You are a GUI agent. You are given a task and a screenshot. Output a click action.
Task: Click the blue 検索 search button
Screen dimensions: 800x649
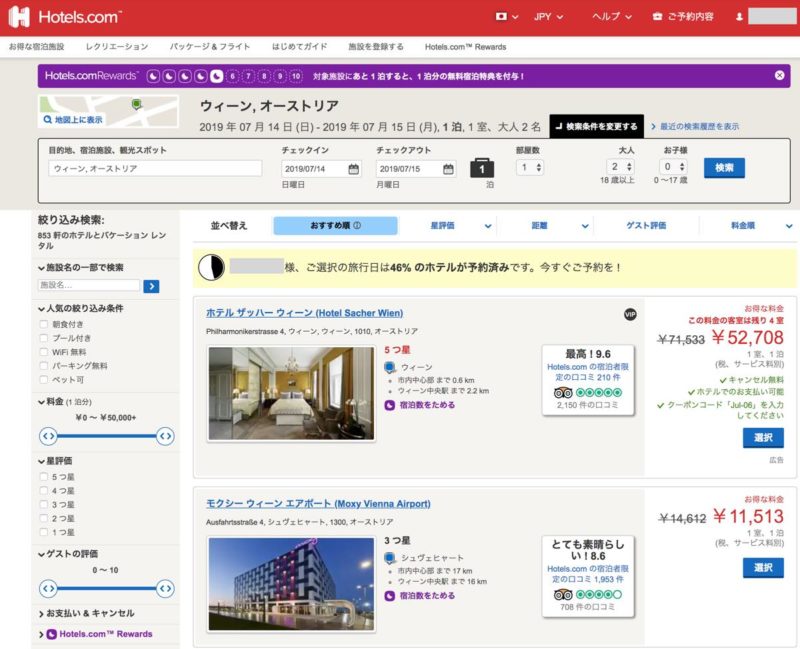tap(724, 167)
